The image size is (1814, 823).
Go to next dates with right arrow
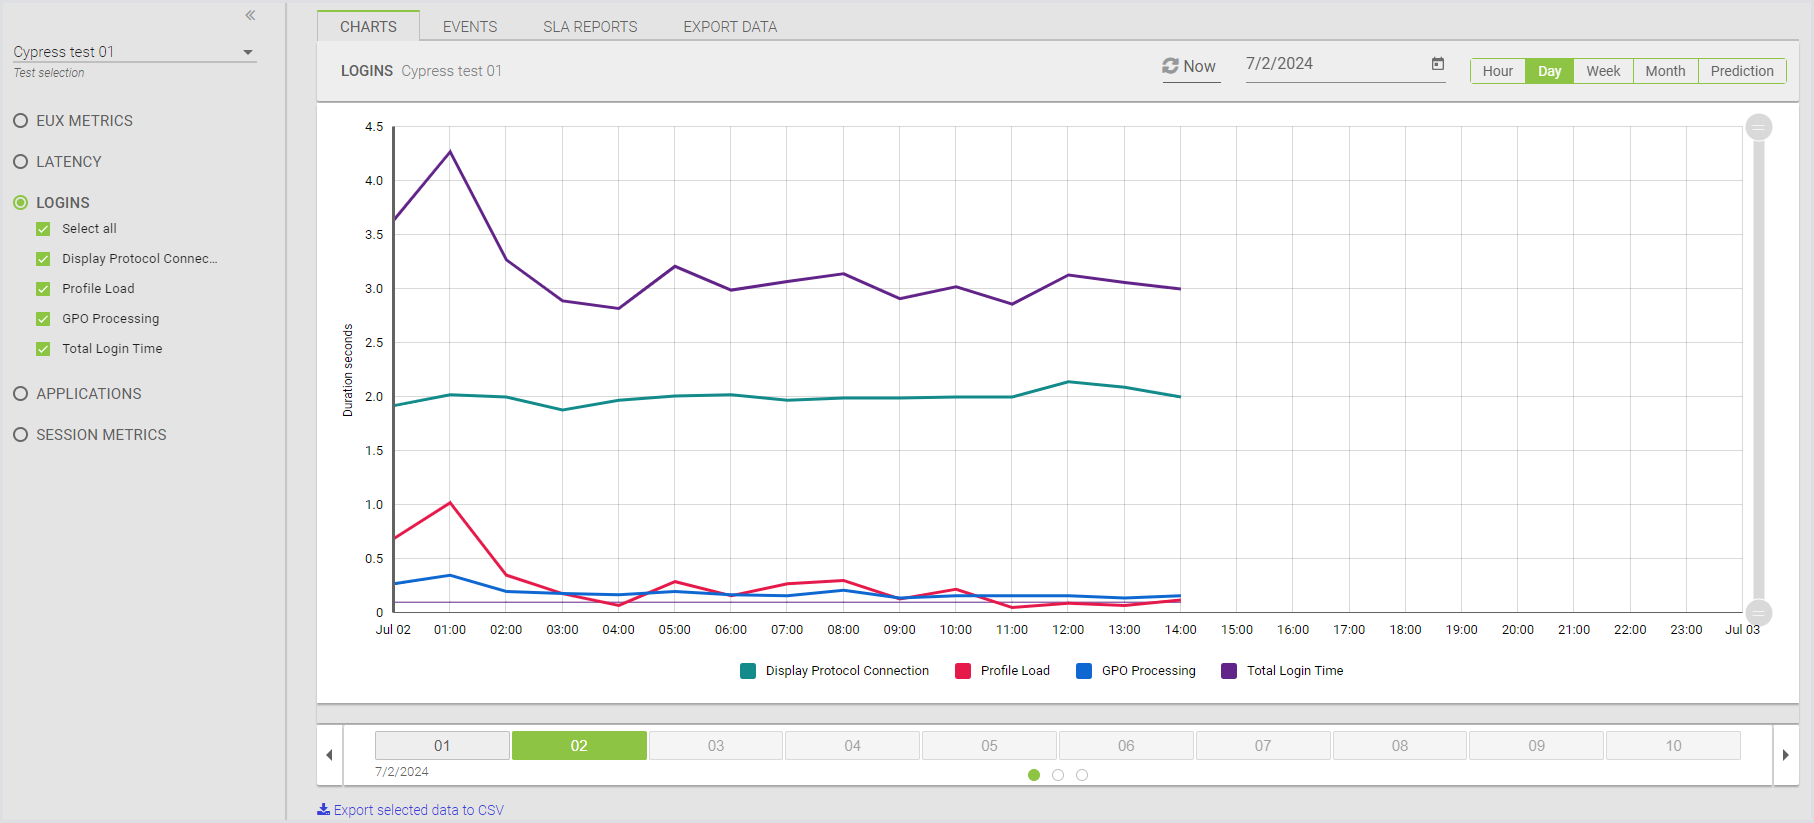click(1785, 755)
